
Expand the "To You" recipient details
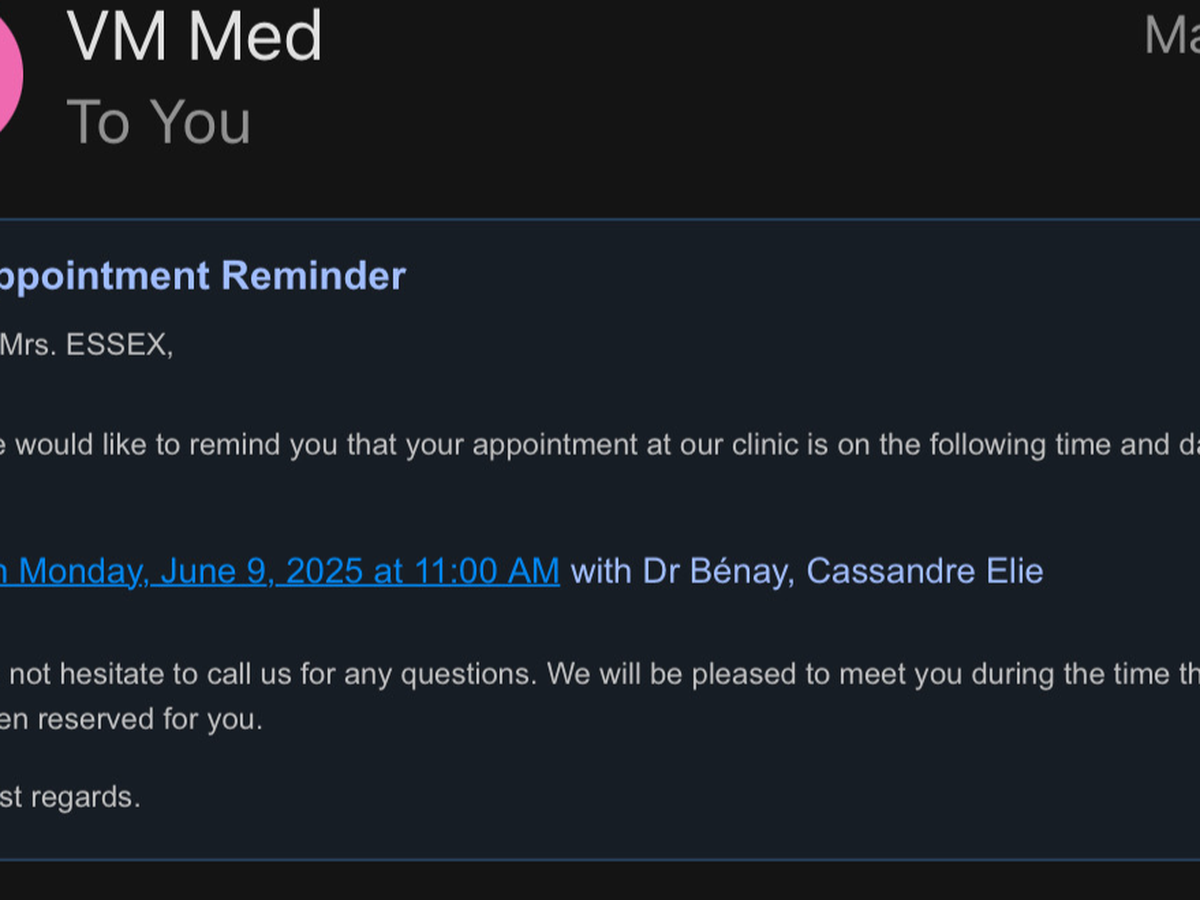[x=158, y=122]
